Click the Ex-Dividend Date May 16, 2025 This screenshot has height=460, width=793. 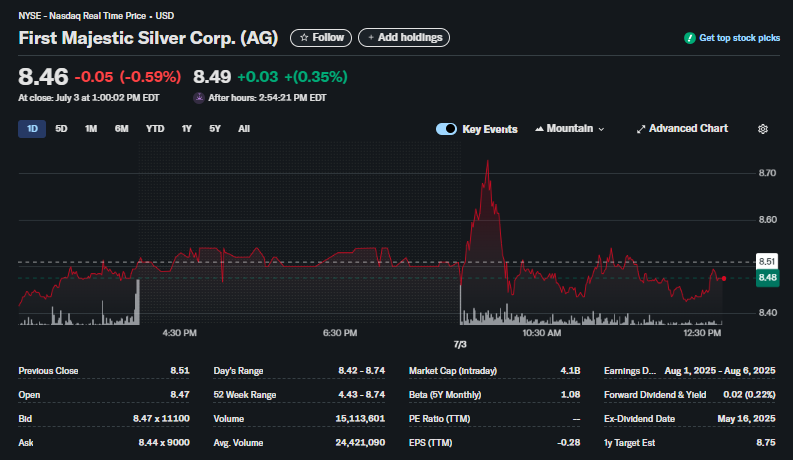[746, 419]
